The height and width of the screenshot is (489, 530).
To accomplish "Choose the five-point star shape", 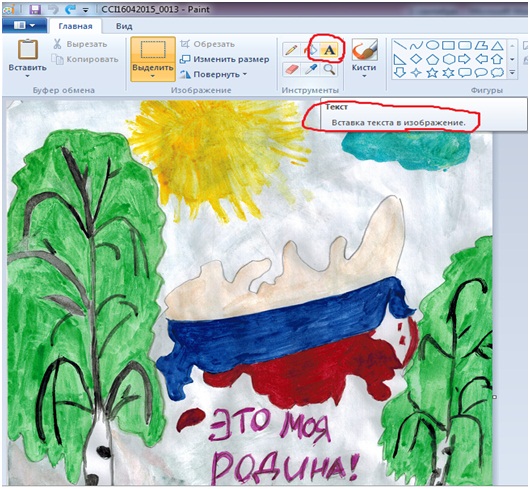I will [432, 72].
